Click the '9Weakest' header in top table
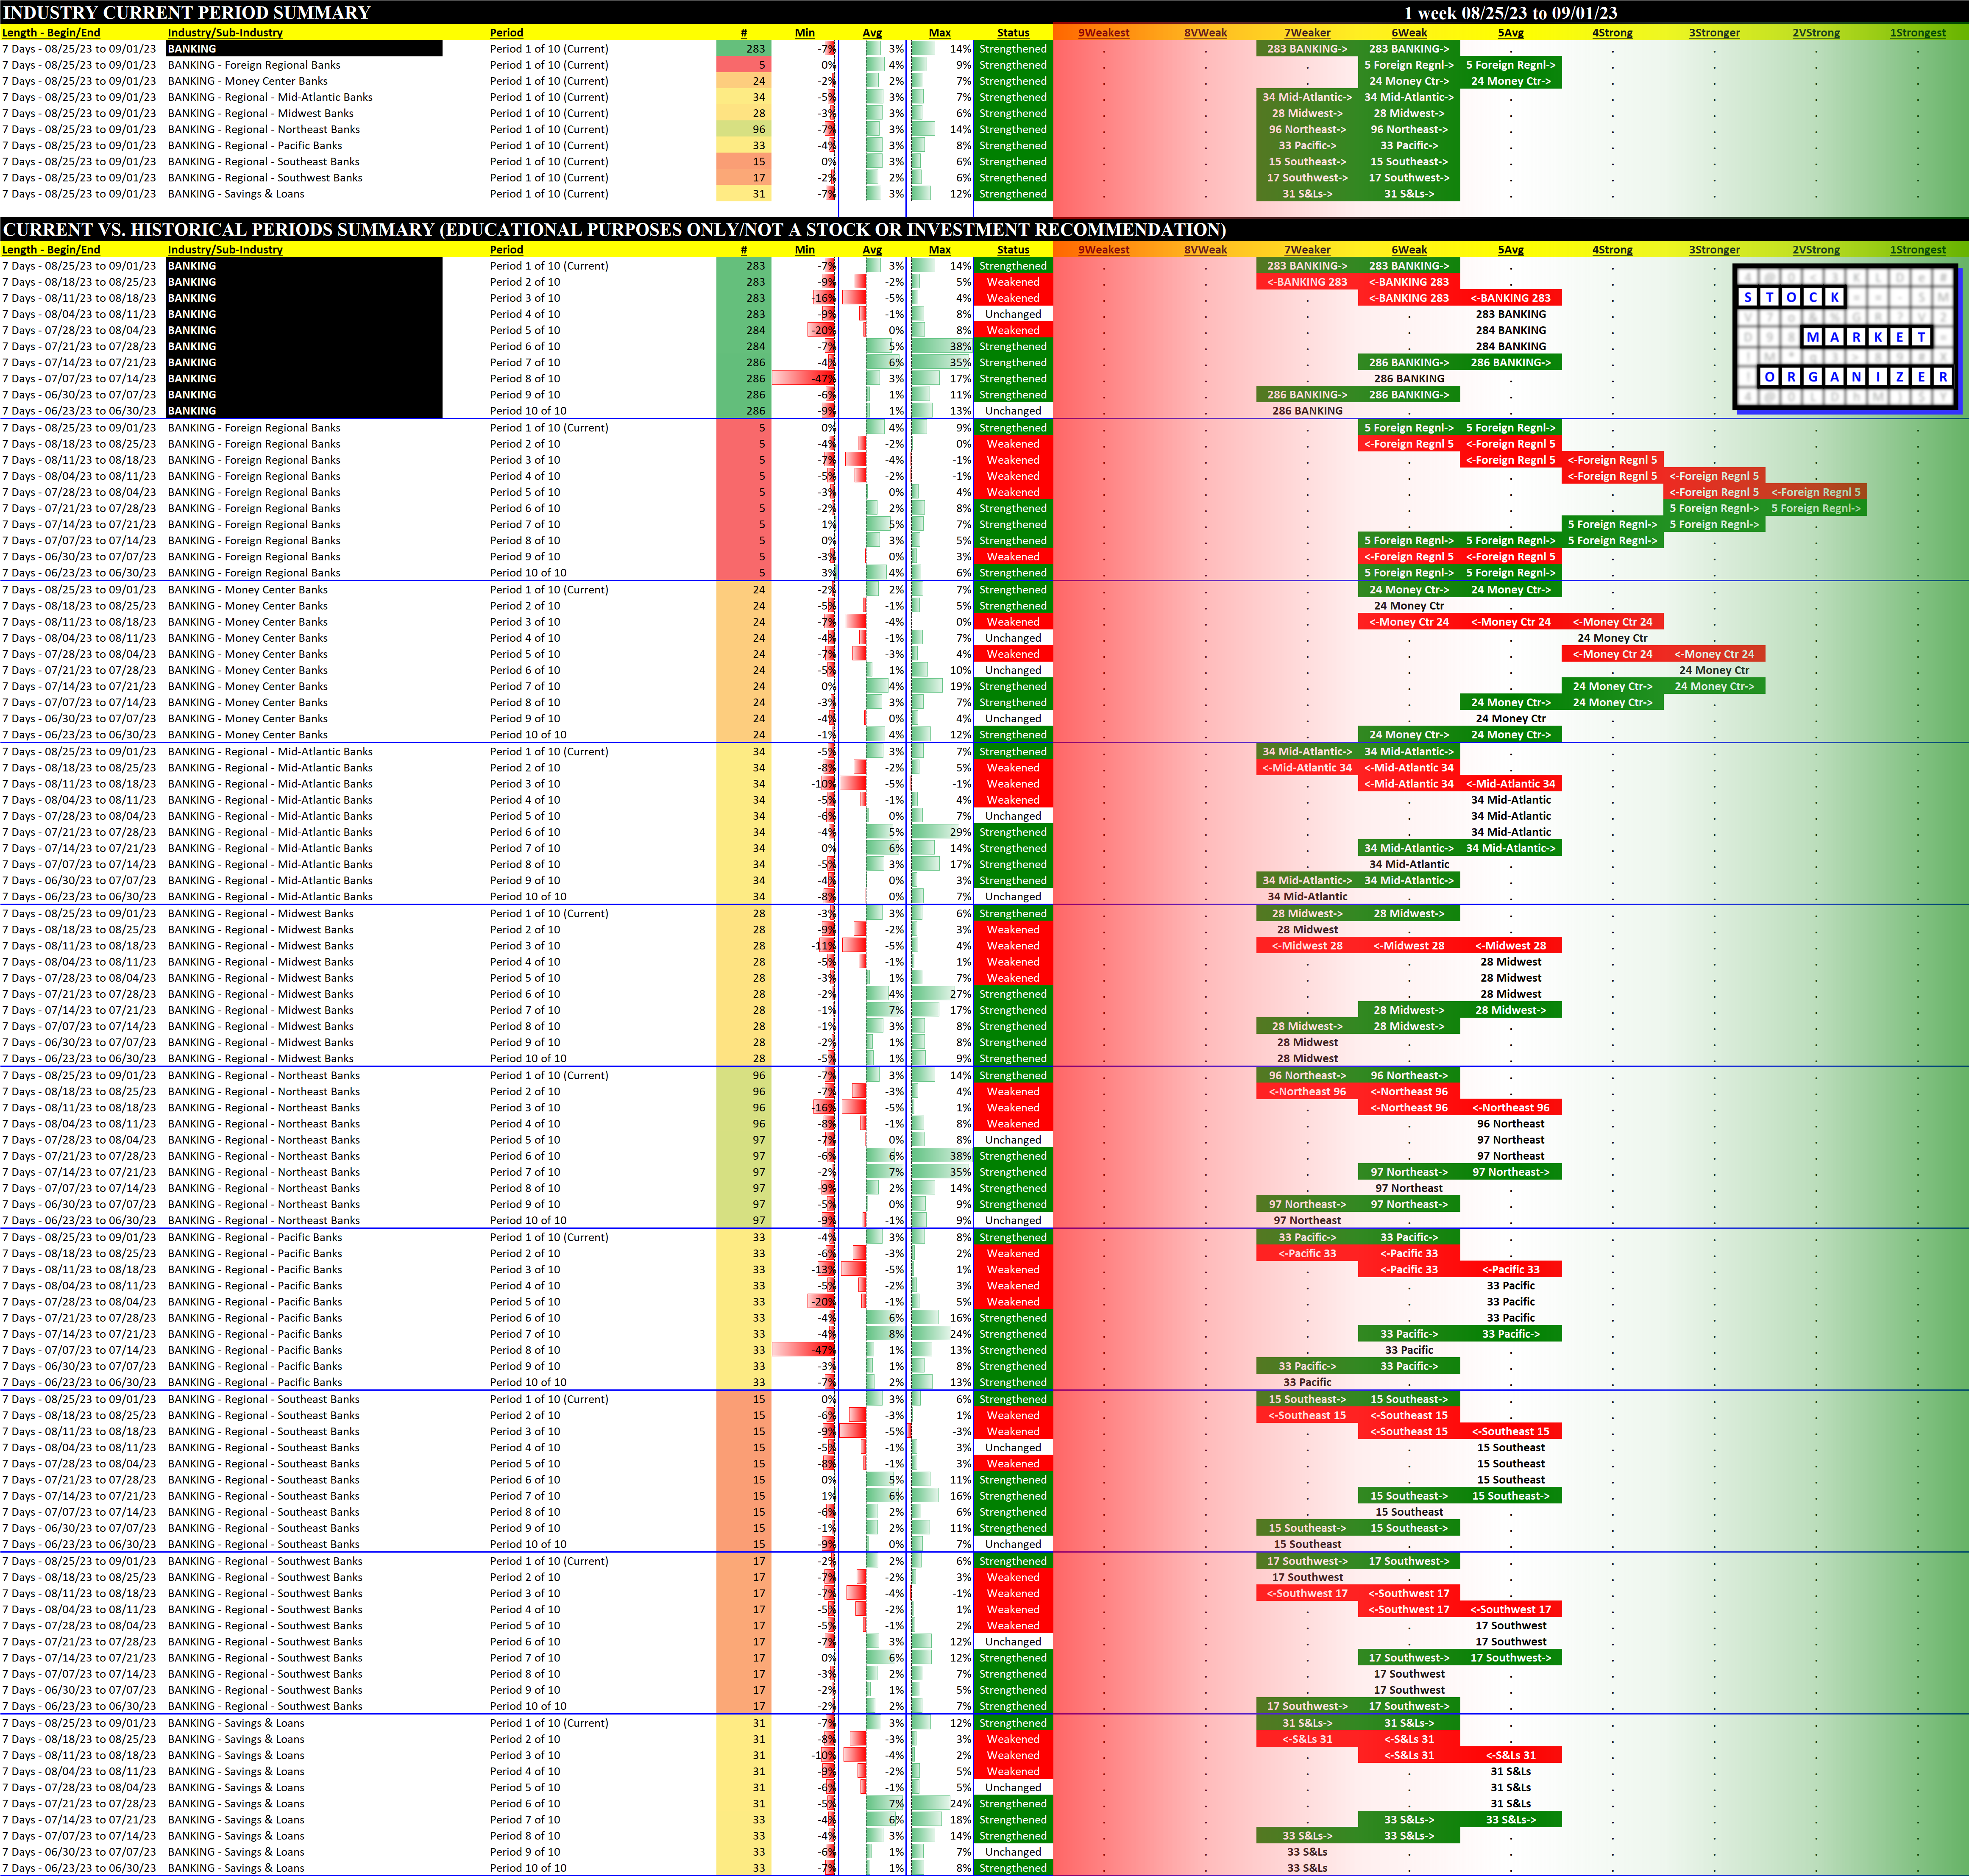Image resolution: width=1969 pixels, height=1876 pixels. [x=1103, y=32]
